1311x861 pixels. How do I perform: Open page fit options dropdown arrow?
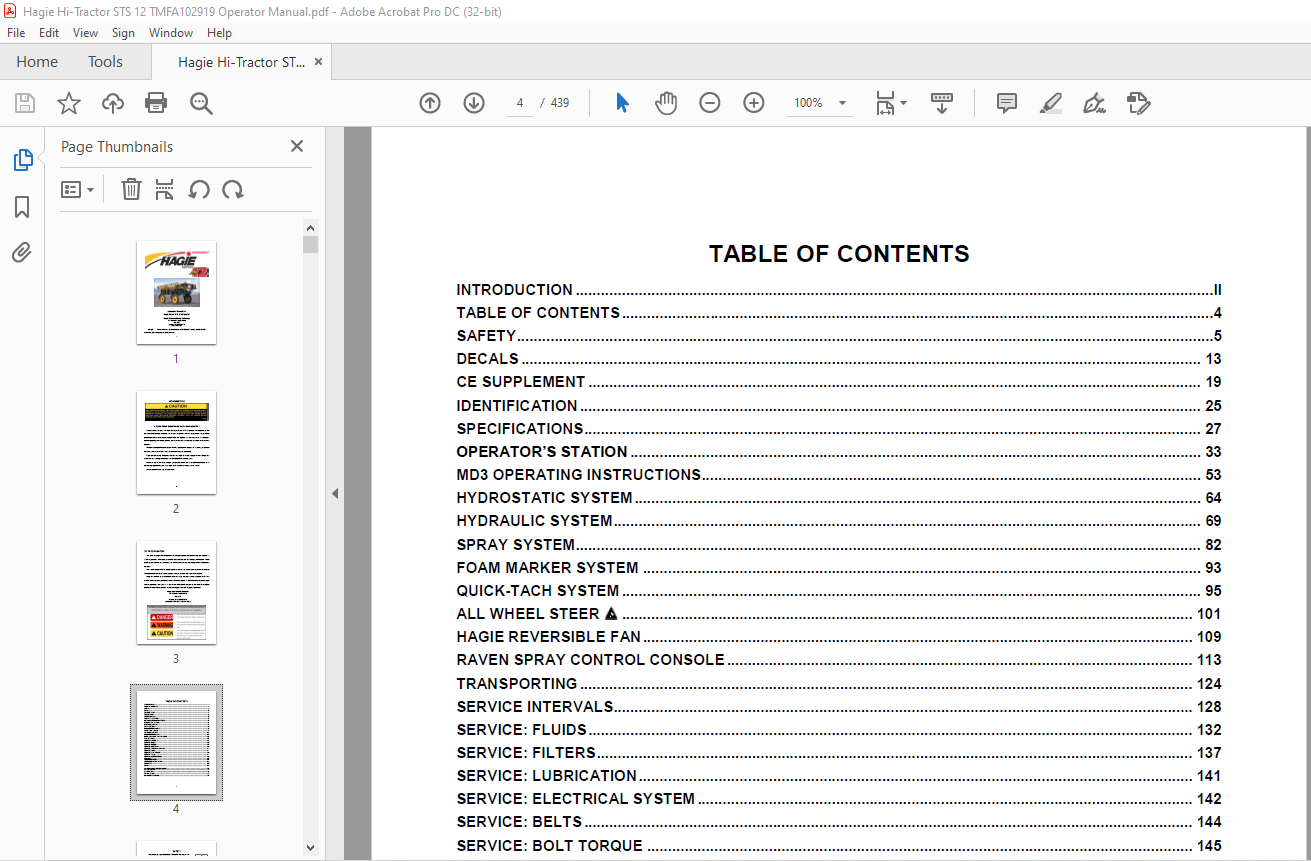pyautogui.click(x=904, y=103)
